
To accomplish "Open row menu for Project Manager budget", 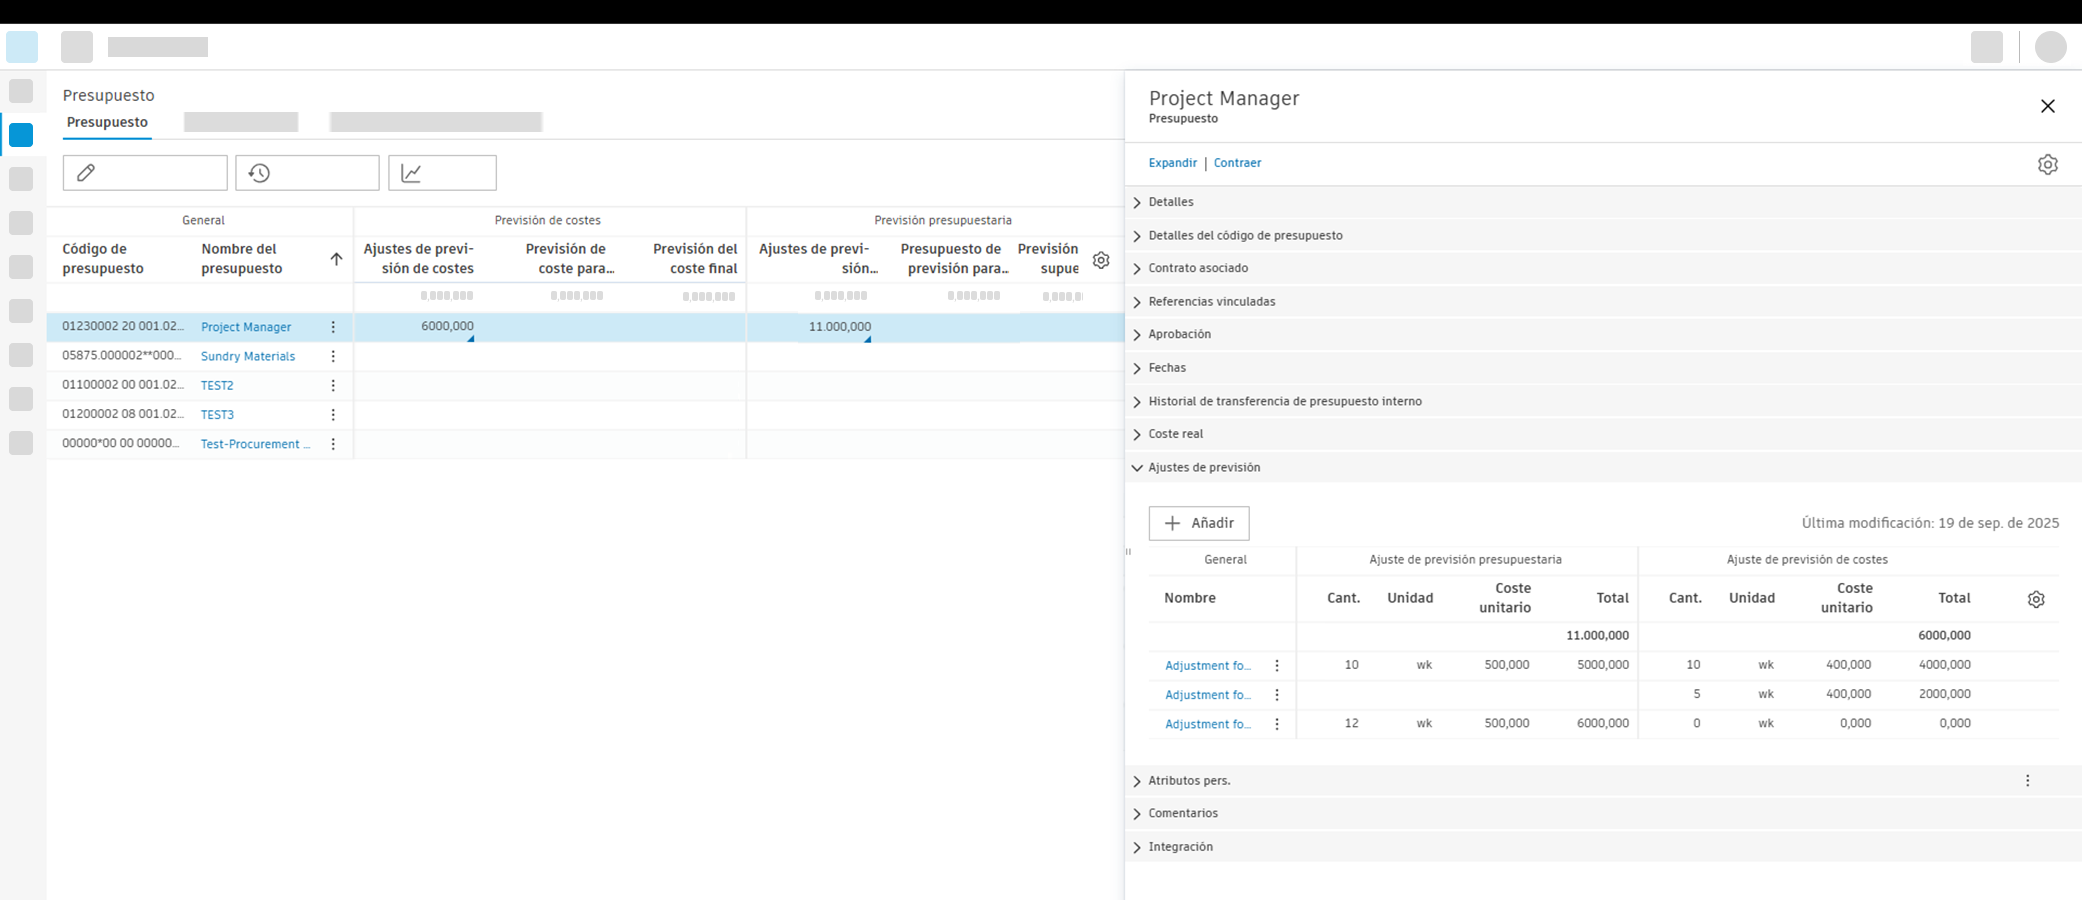I will click(x=333, y=327).
